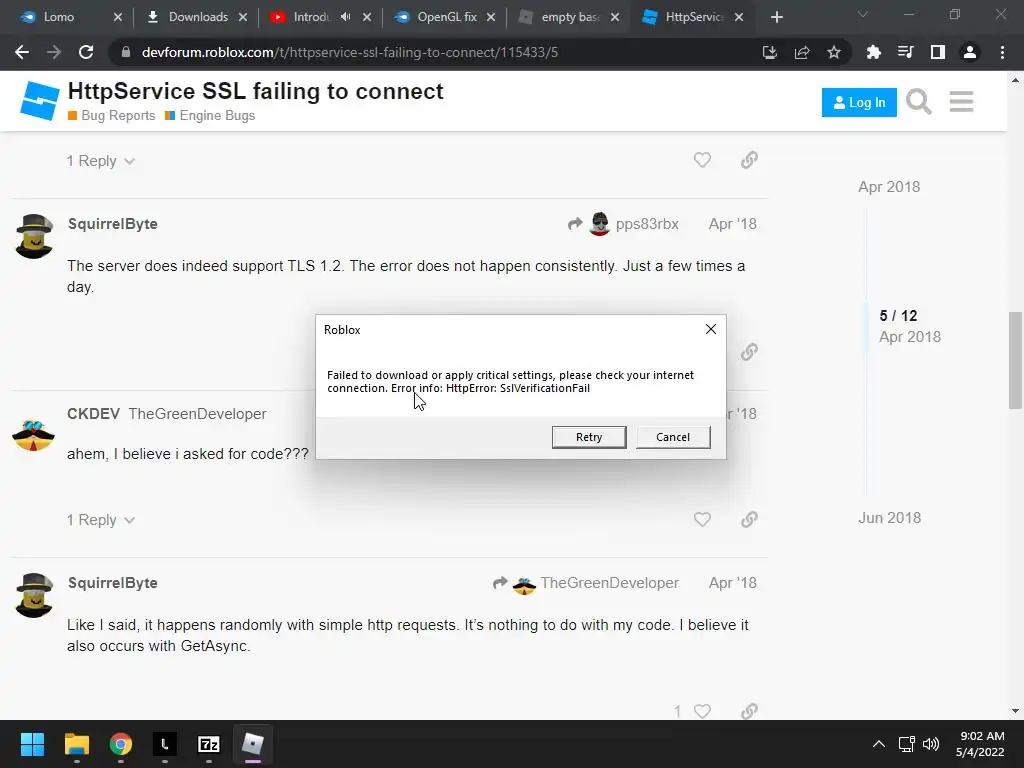This screenshot has height=768, width=1024.
Task: Open 7-Zip from the taskbar
Action: point(208,744)
